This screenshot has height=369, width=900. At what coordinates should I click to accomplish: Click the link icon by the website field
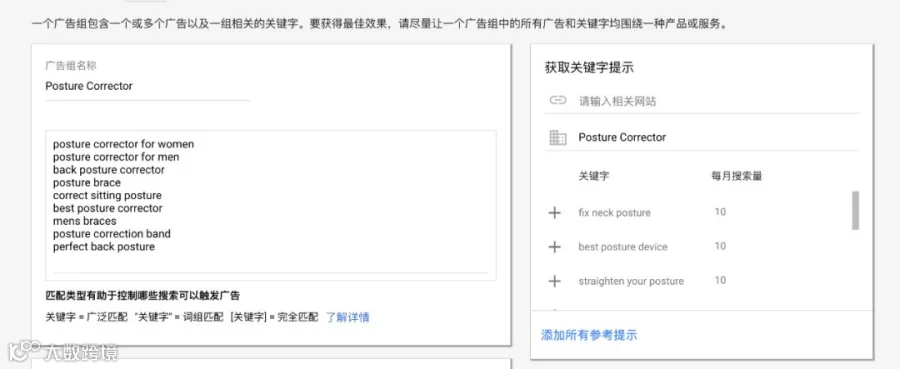pos(558,100)
